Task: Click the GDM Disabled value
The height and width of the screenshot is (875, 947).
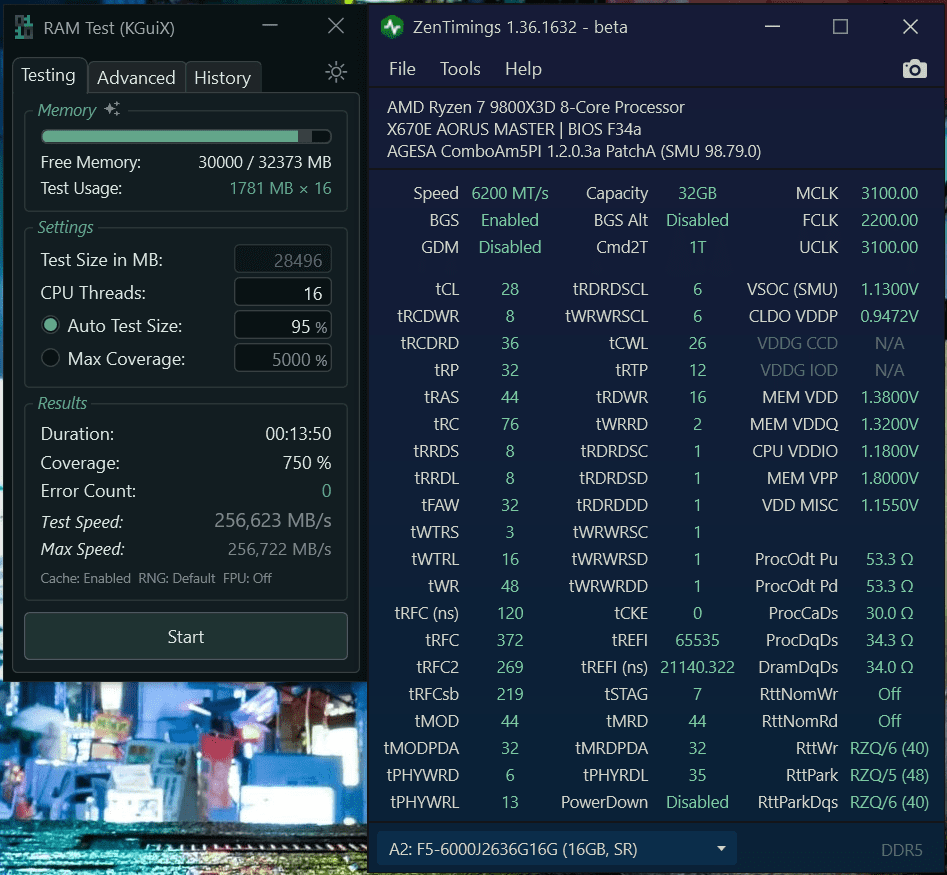Action: click(510, 247)
